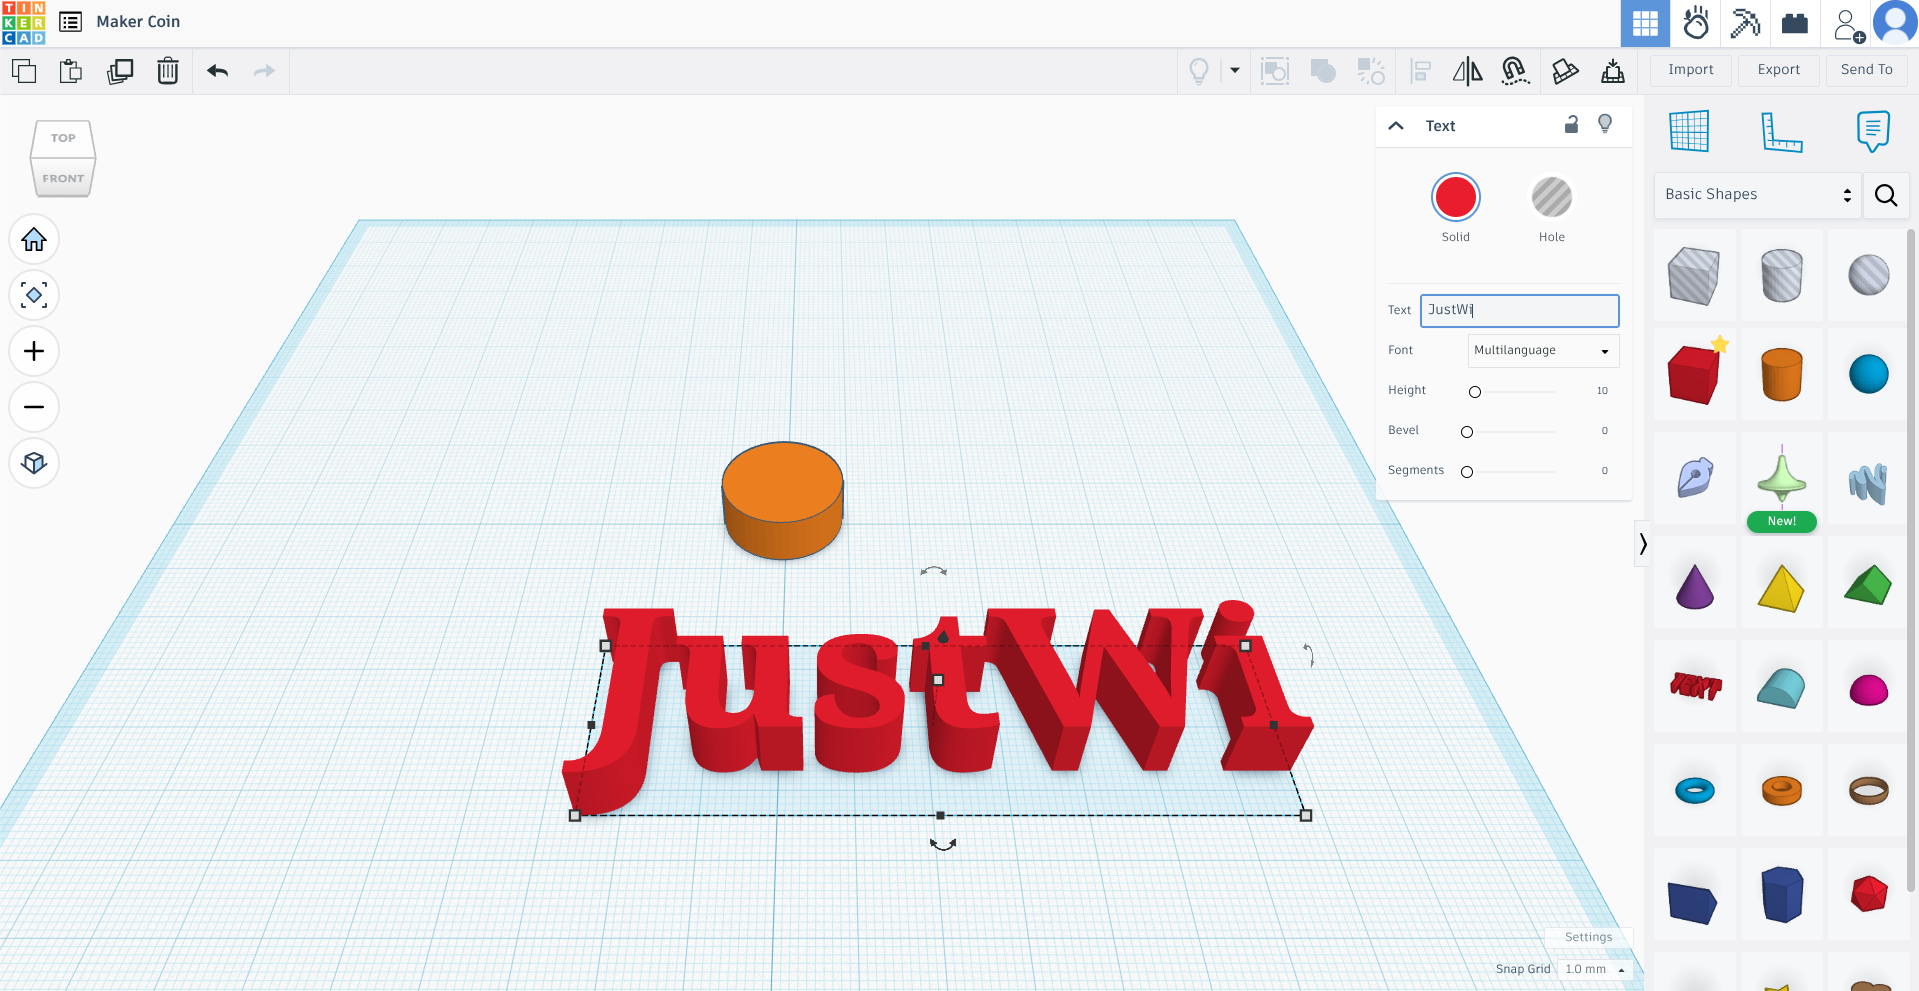
Task: Pick the blue Torus shape
Action: click(1694, 790)
